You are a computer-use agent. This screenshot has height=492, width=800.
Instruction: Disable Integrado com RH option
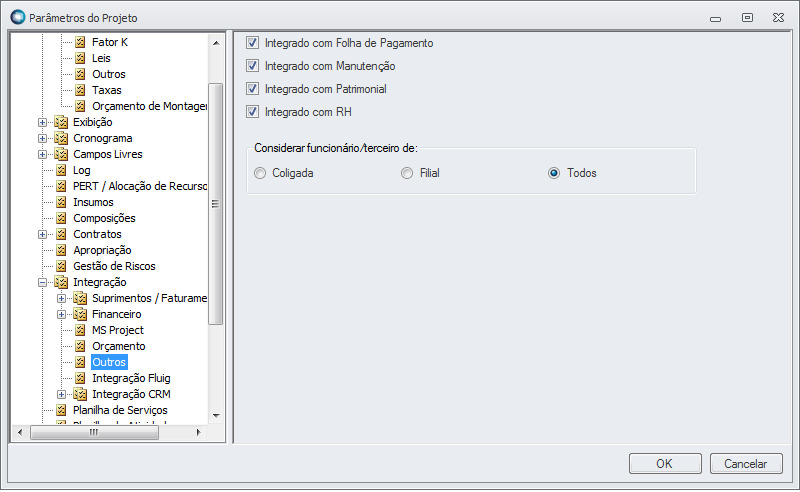[x=253, y=112]
